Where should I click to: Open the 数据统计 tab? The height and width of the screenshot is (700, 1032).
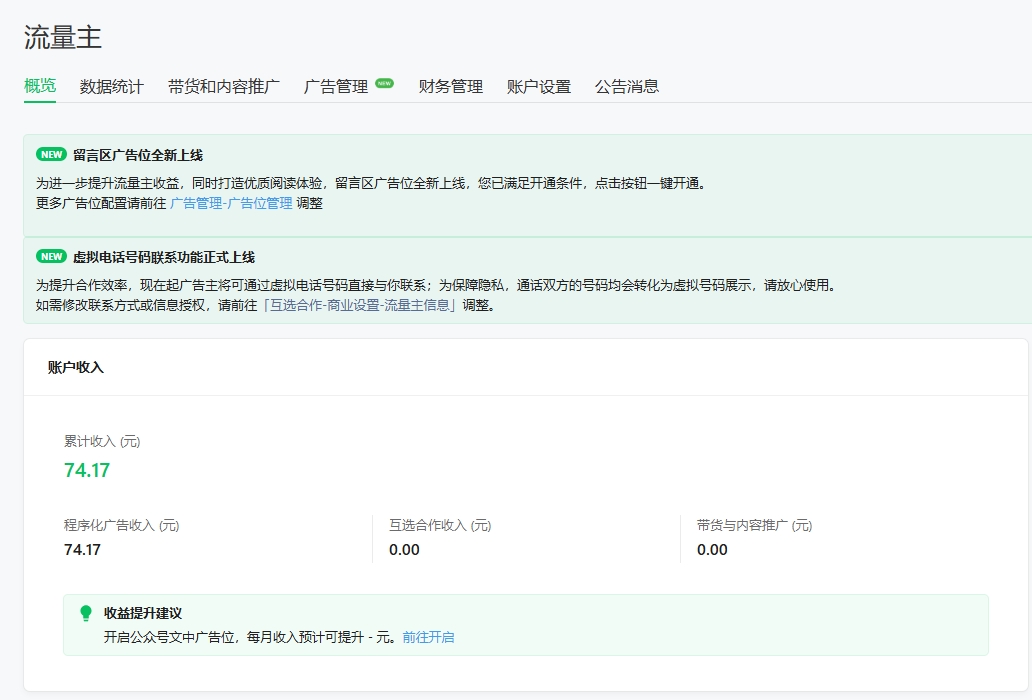pos(112,87)
